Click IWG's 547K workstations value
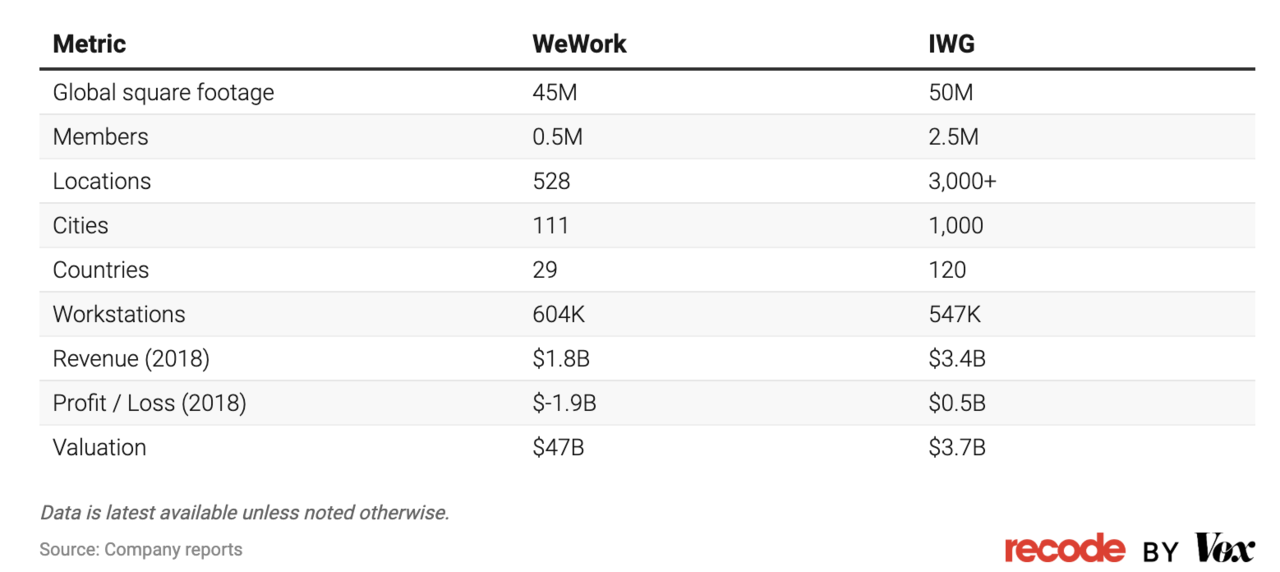This screenshot has width=1280, height=572. [x=955, y=314]
